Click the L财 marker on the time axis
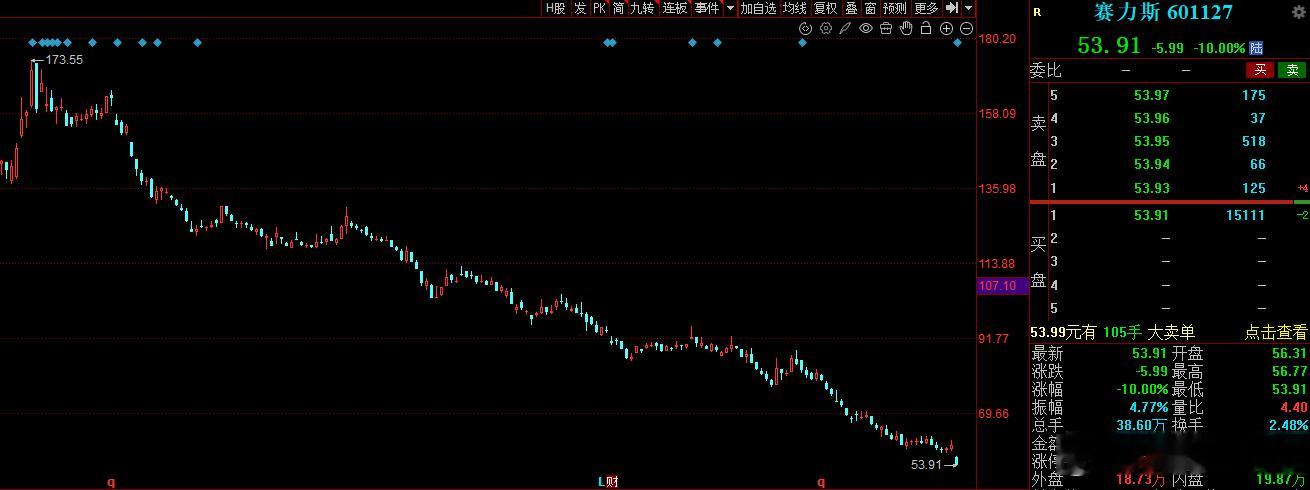This screenshot has height=490, width=1310. coord(608,482)
